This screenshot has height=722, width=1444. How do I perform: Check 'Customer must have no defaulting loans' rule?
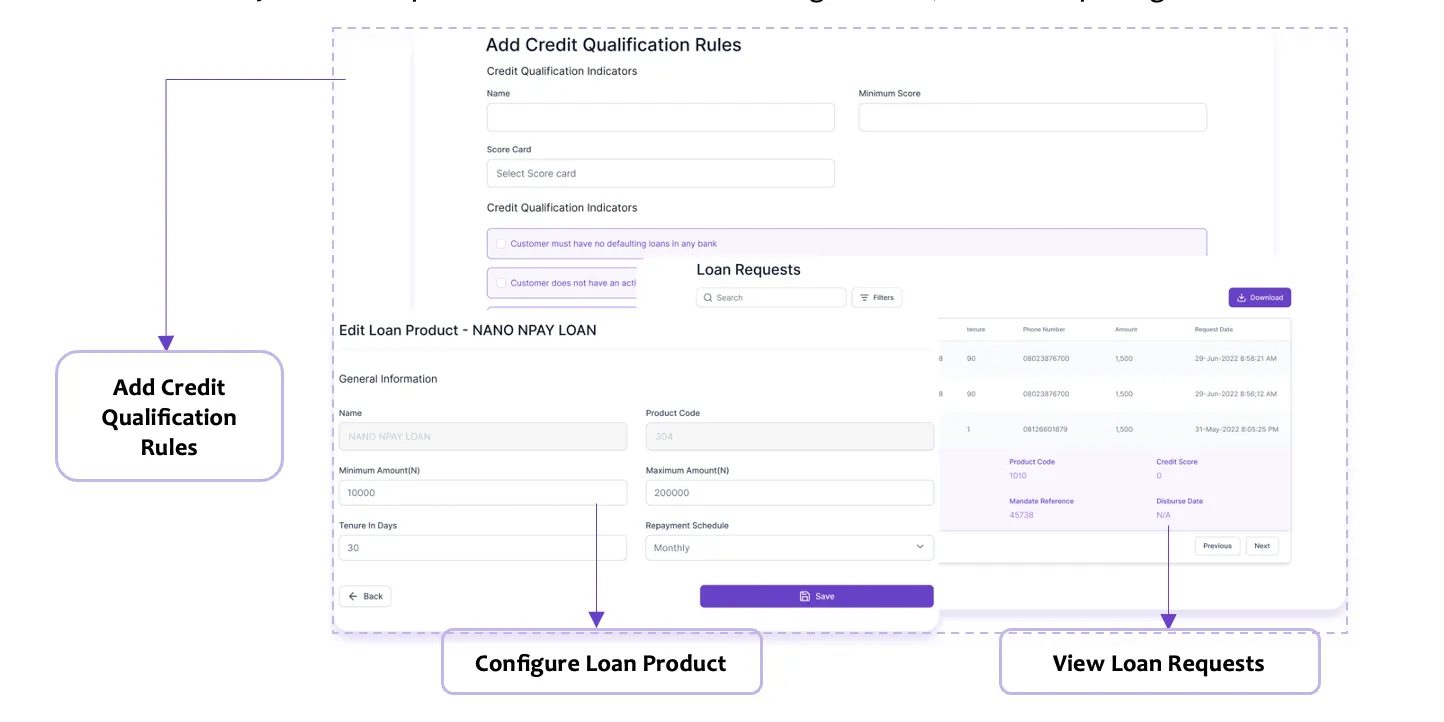[501, 243]
